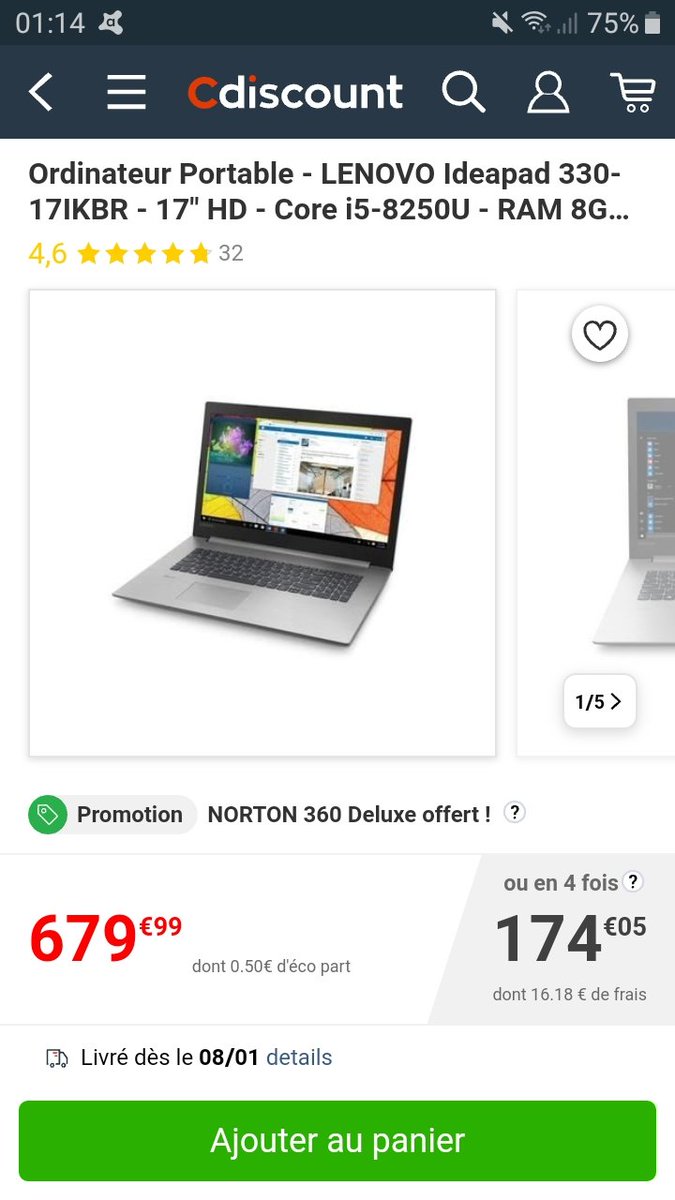Click help icon beside 'ou en 4 fois'
Image resolution: width=675 pixels, height=1200 pixels.
[x=633, y=881]
